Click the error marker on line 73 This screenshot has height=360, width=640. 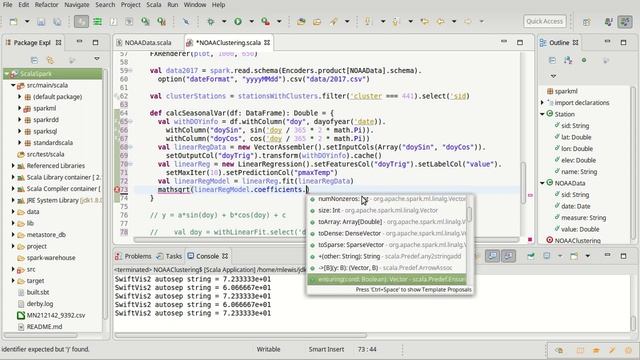tap(117, 190)
